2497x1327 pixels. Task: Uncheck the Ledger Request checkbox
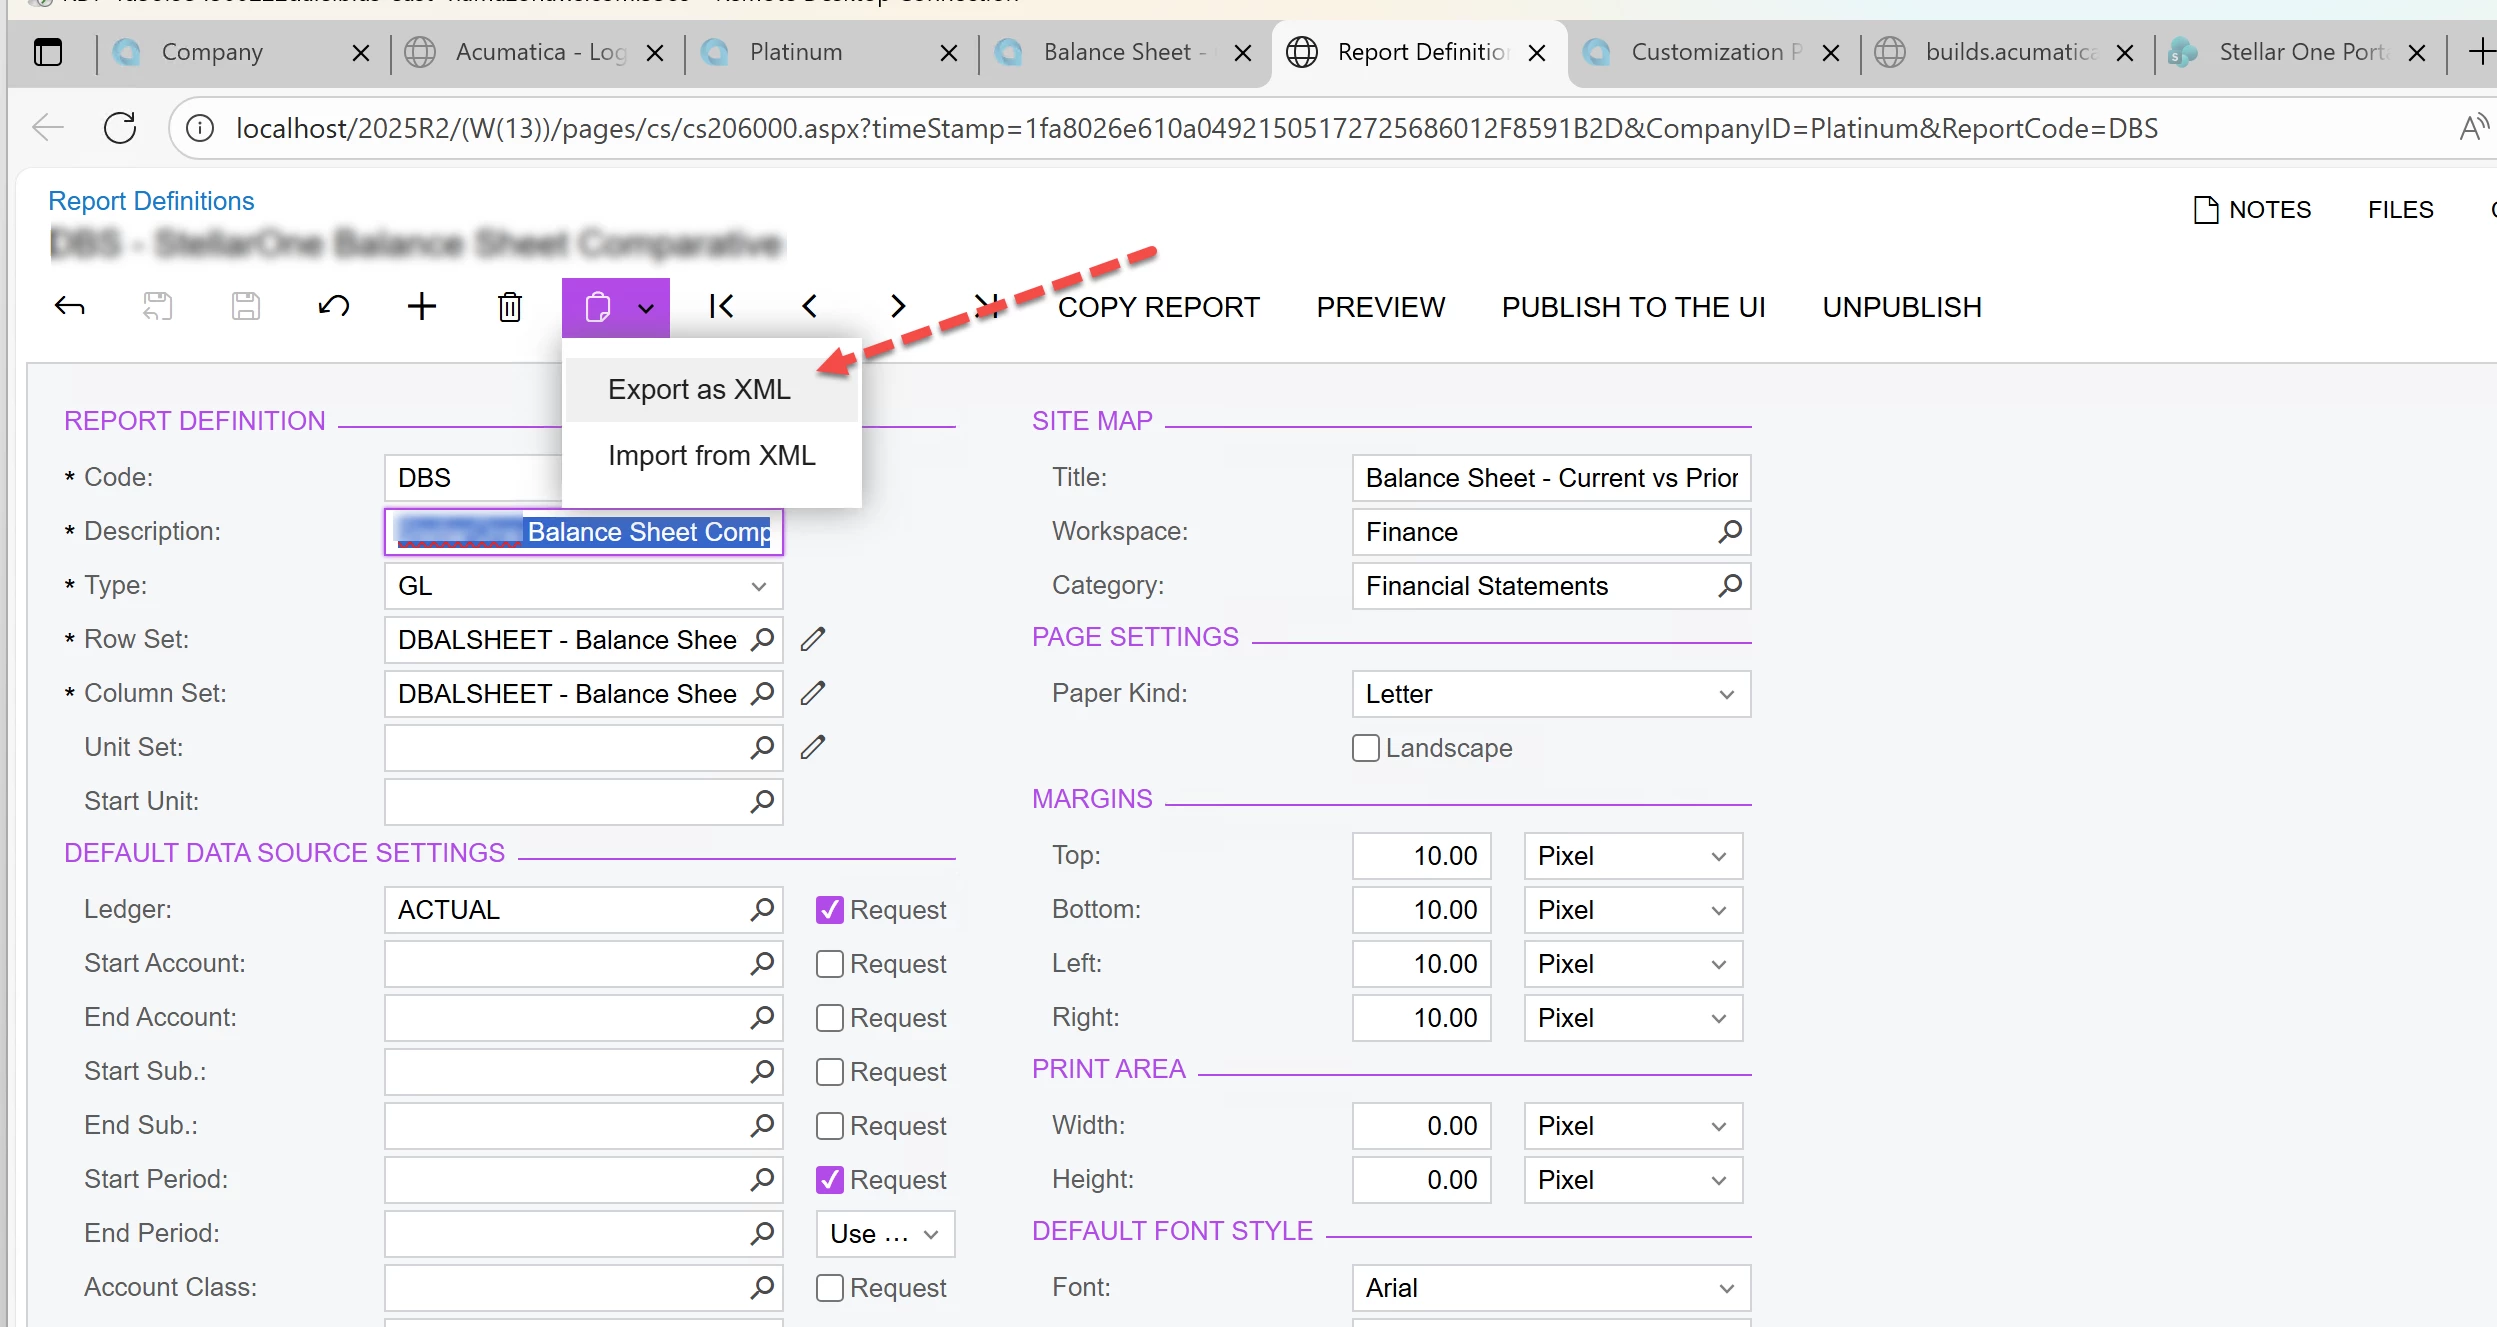click(830, 910)
